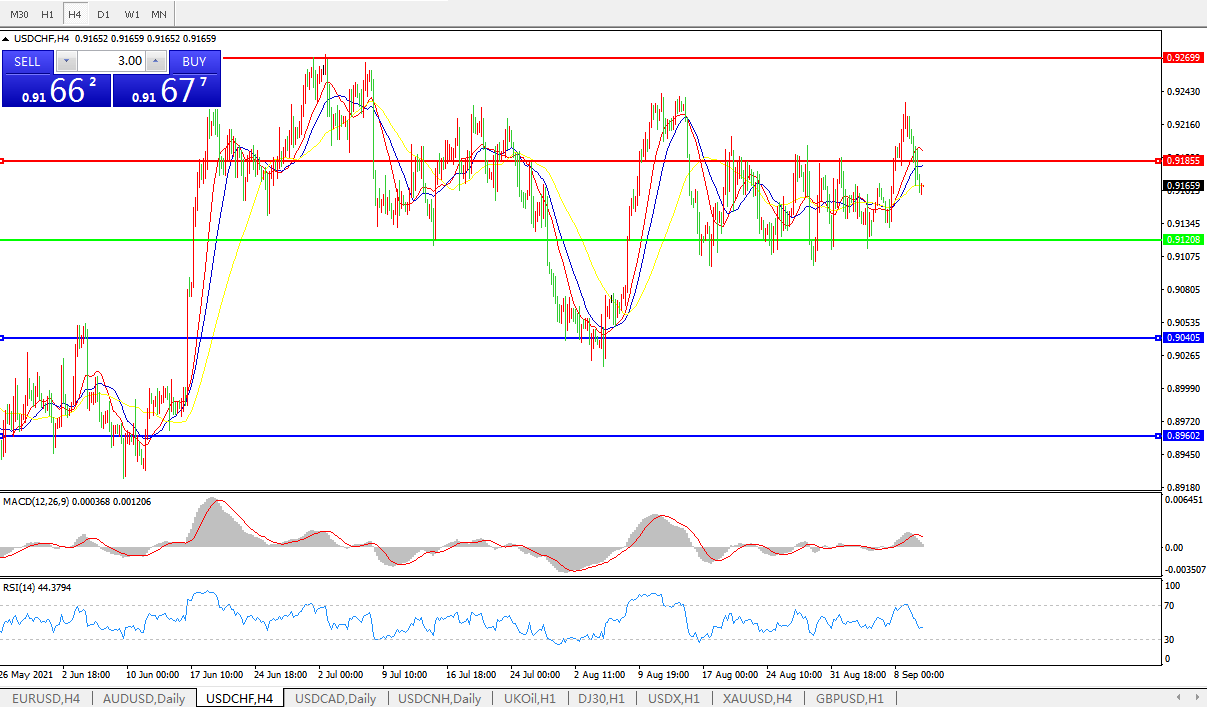Screen dimensions: 1207x707
Task: Increase trade volume with up arrow
Action: click(154, 61)
